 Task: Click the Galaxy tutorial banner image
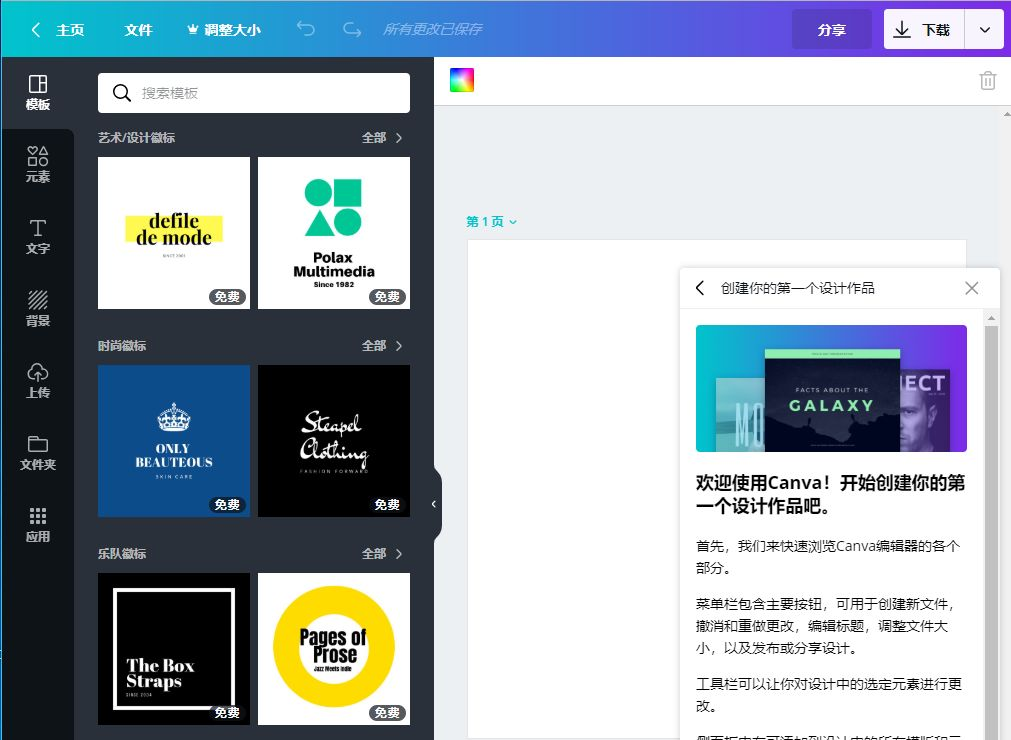pyautogui.click(x=831, y=389)
